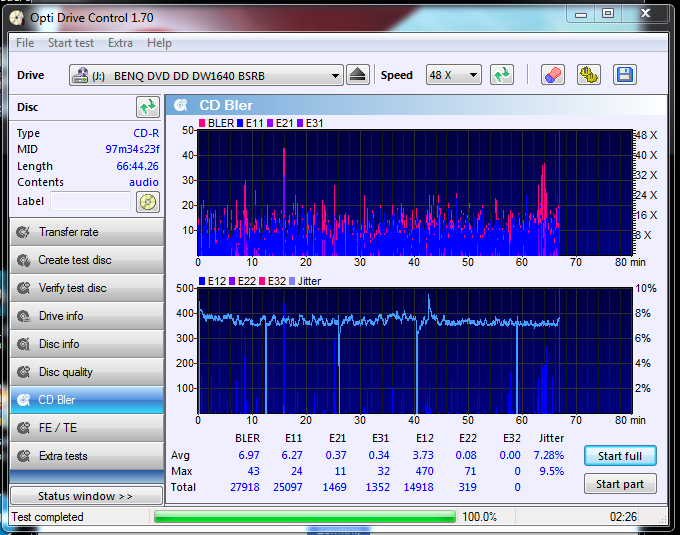The width and height of the screenshot is (680, 535).
Task: Open the Transfer rate test
Action: point(87,232)
